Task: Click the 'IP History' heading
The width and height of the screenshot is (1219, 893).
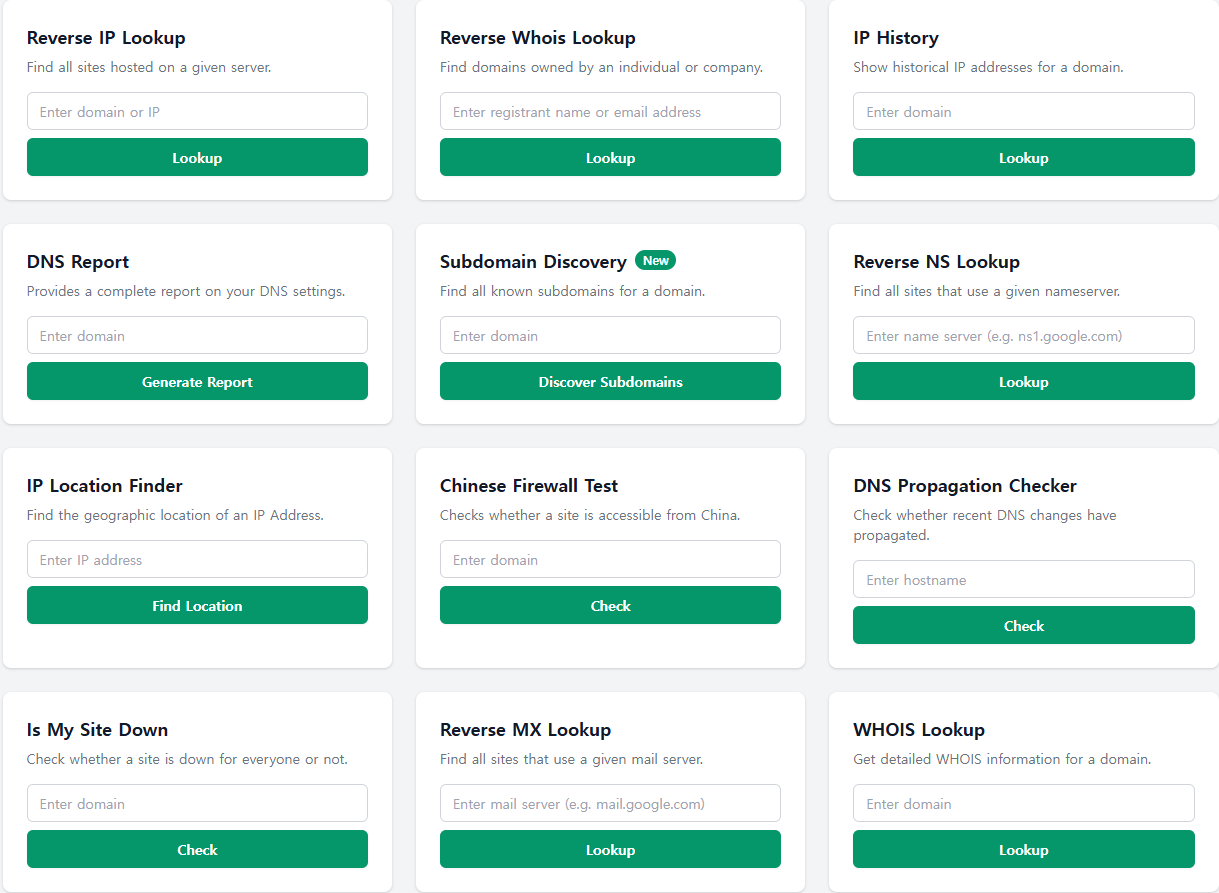Action: pyautogui.click(x=896, y=38)
